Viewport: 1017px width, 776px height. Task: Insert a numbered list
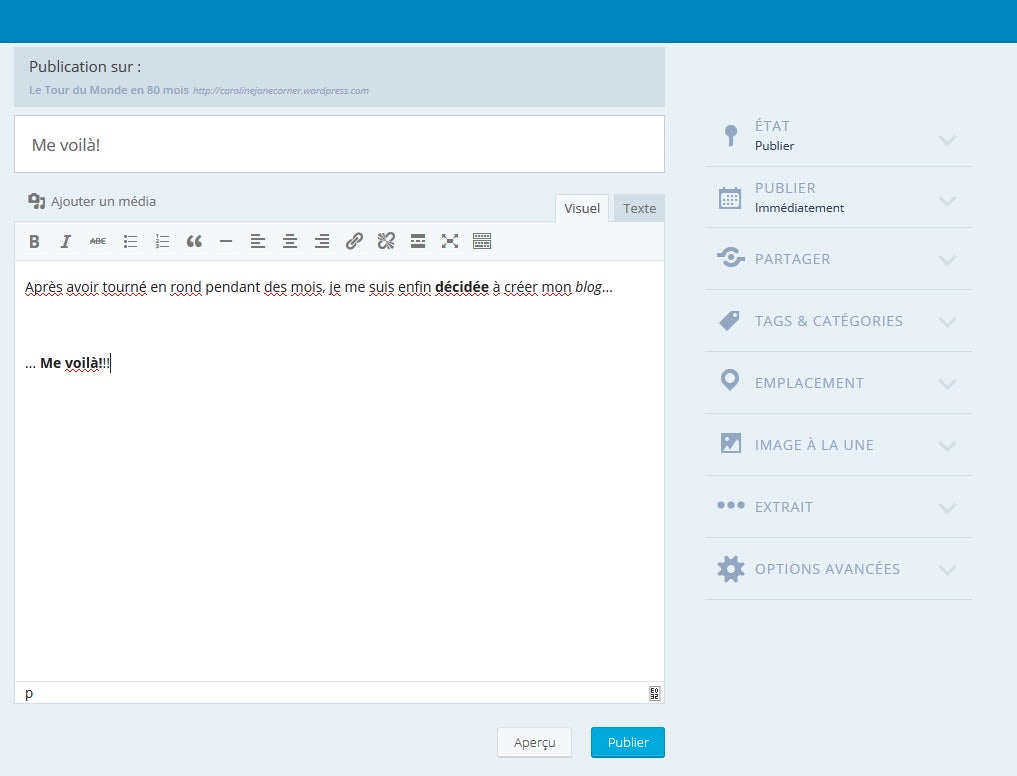pyautogui.click(x=162, y=241)
